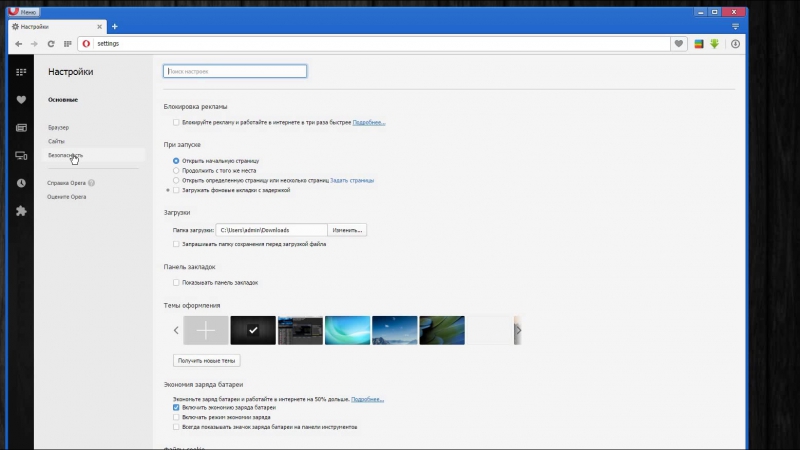Uncheck 'Включить экономию заряда батареи' checkbox
This screenshot has height=450, width=800.
pos(176,408)
